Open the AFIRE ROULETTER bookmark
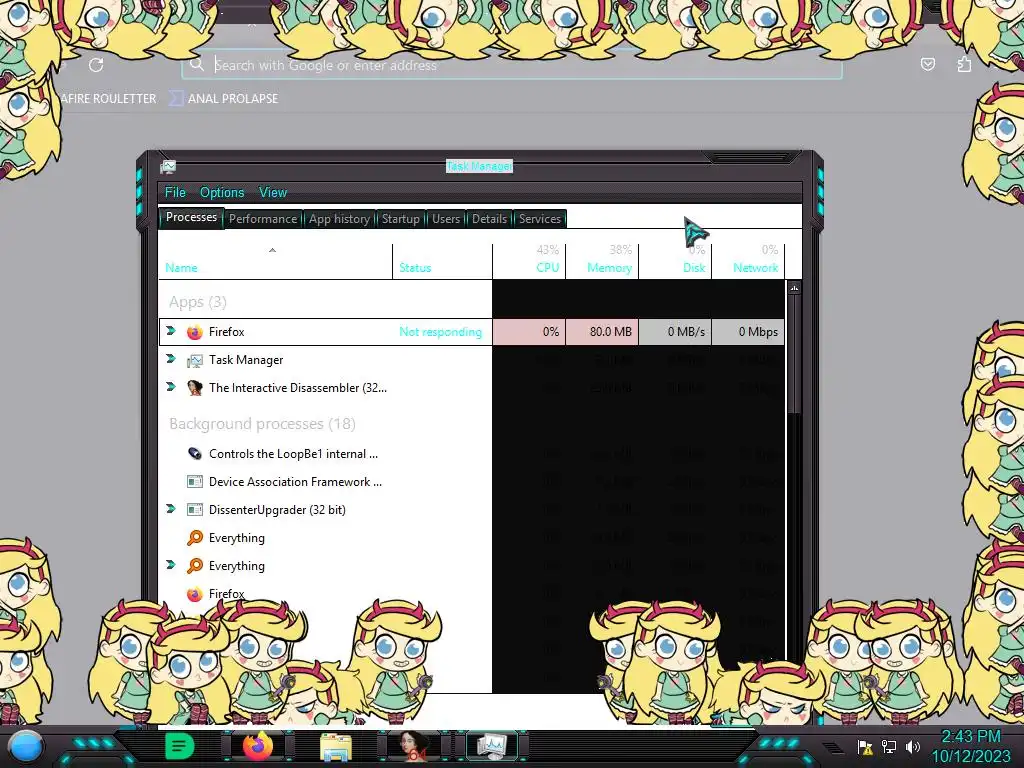 [108, 99]
